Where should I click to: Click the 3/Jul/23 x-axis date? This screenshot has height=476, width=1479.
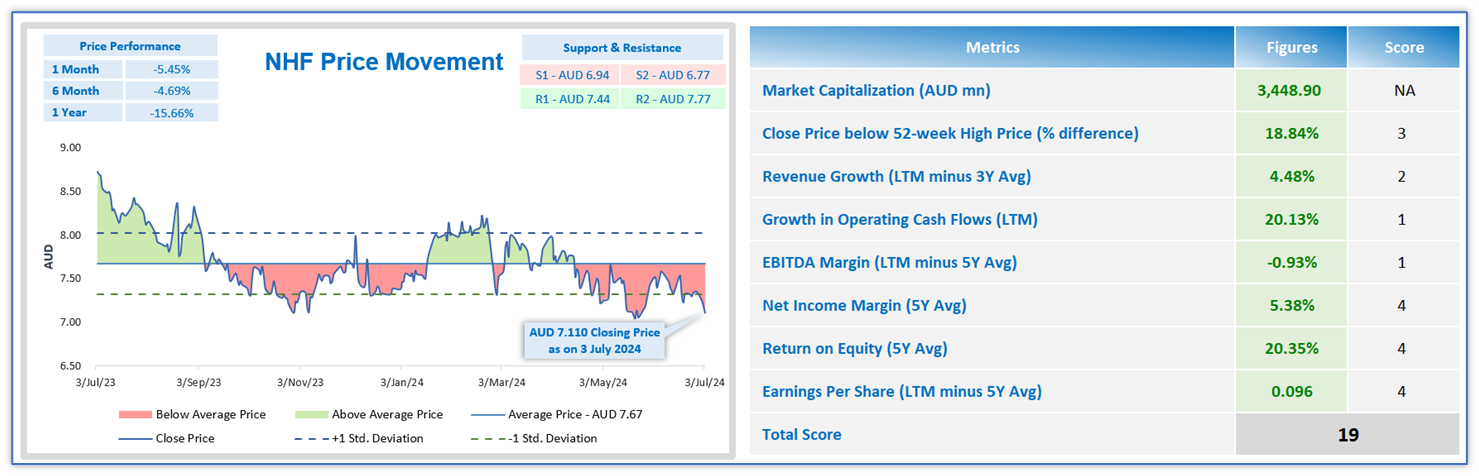pyautogui.click(x=96, y=382)
